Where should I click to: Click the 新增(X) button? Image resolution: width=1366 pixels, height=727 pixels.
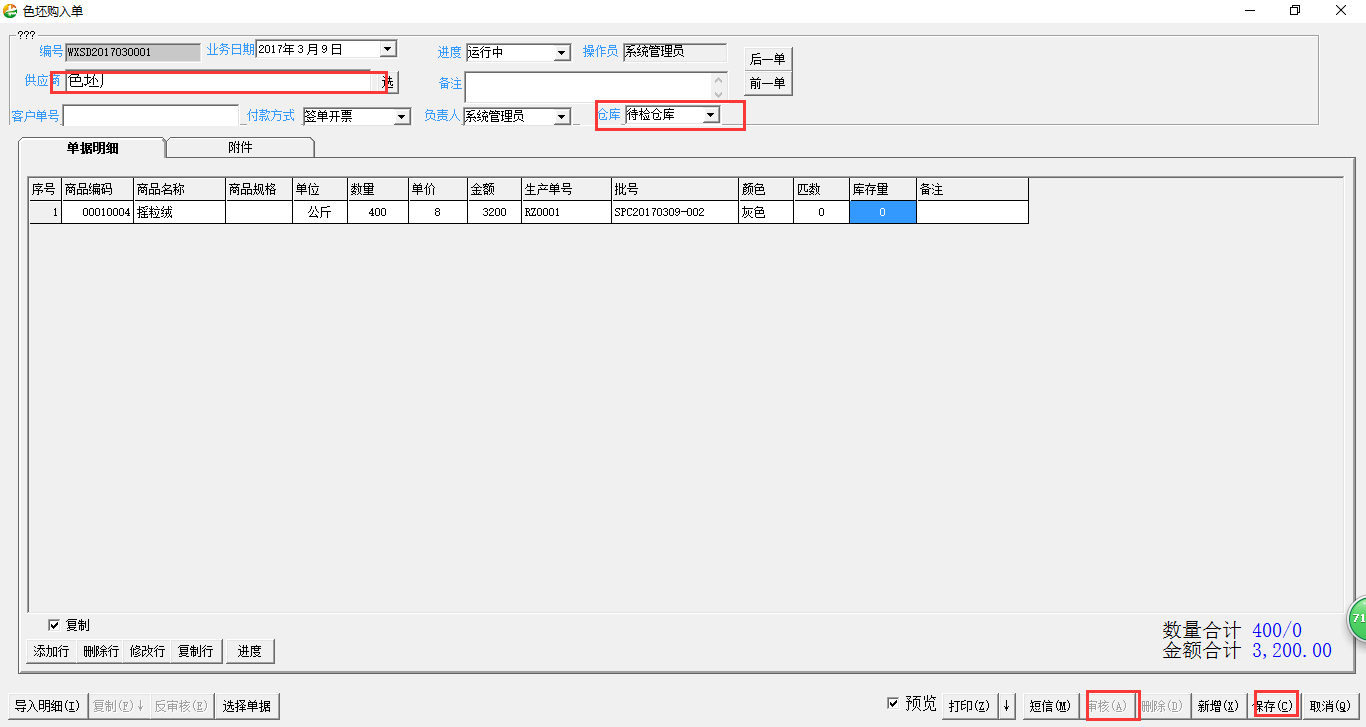click(1218, 706)
